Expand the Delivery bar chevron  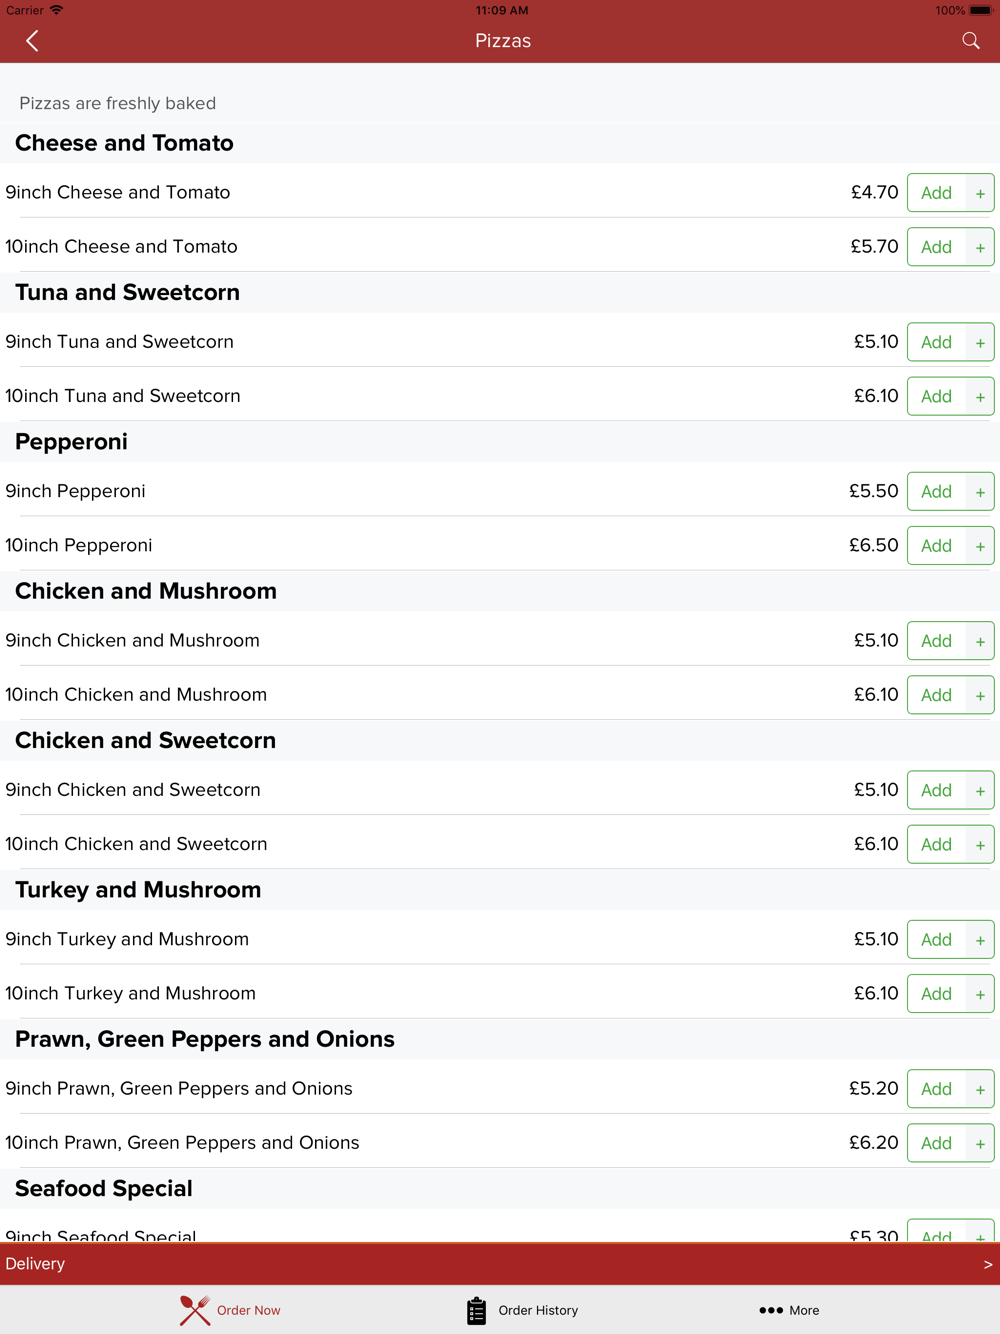[987, 1264]
